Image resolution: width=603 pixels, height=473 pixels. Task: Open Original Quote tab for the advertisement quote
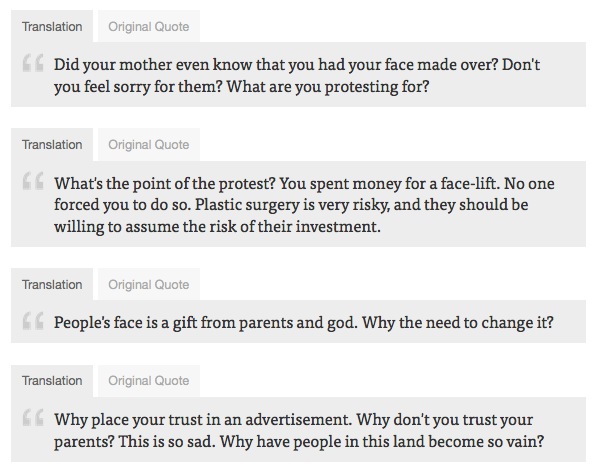[149, 381]
